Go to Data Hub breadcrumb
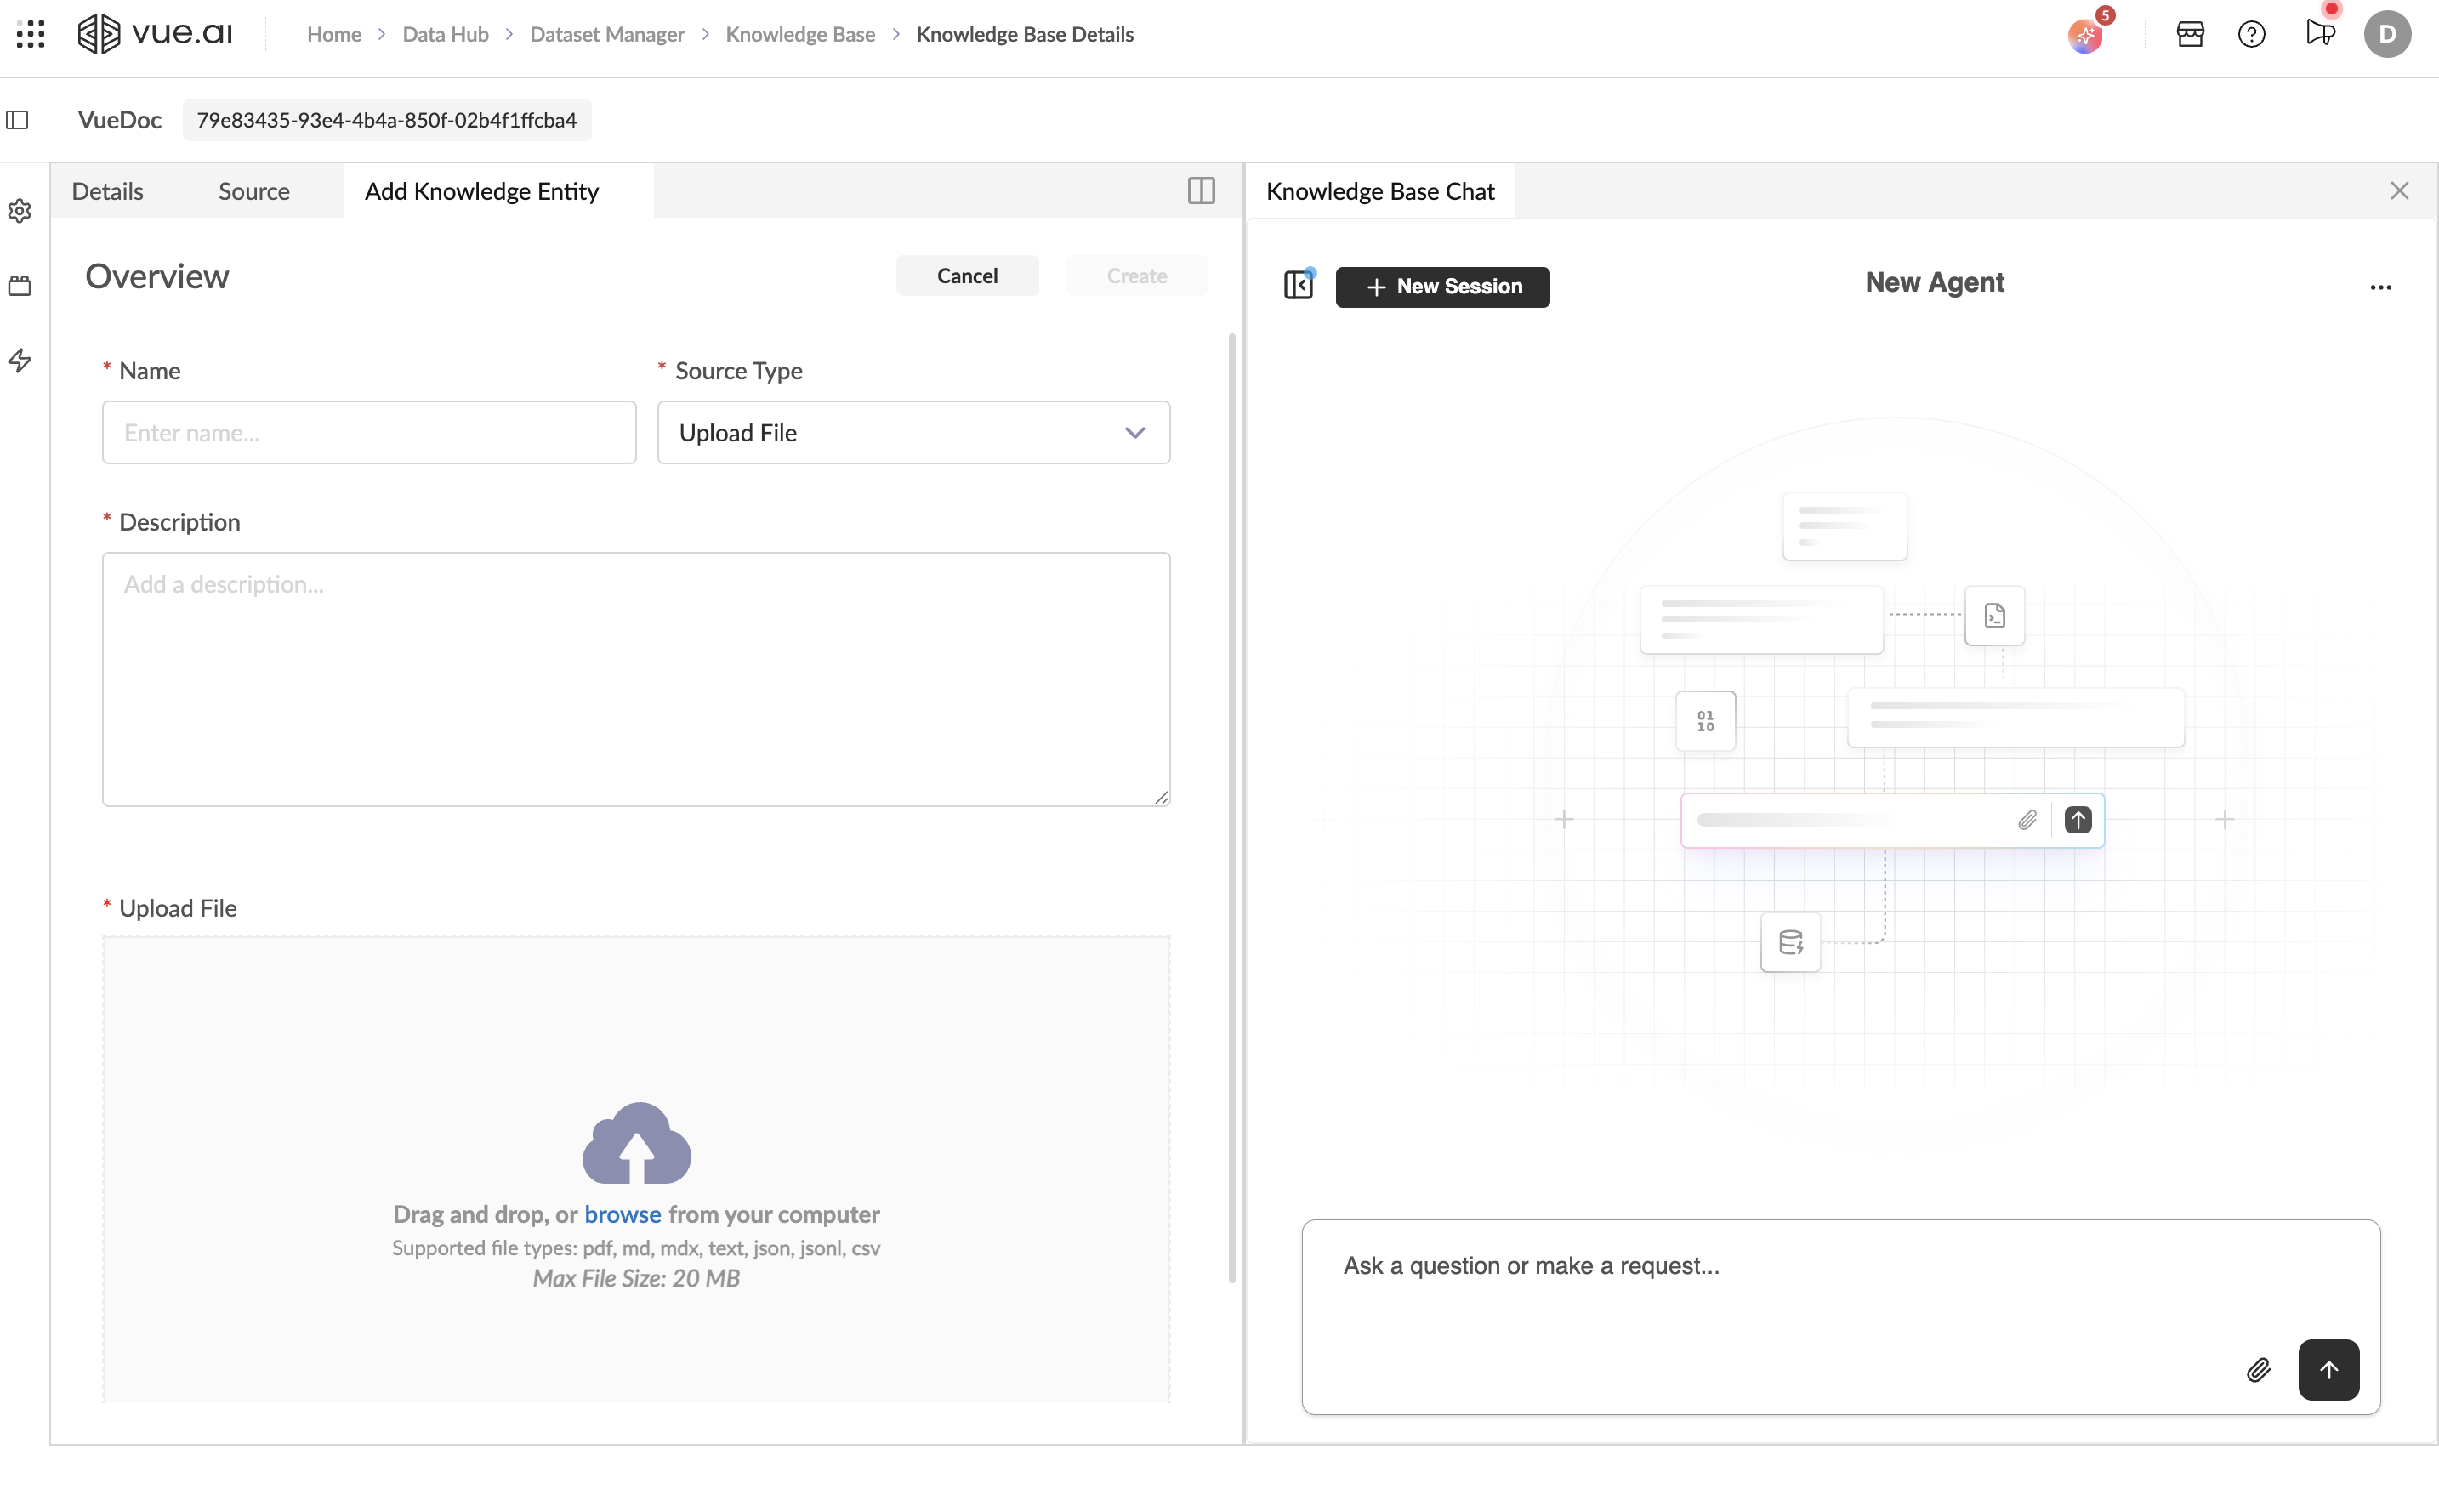The image size is (2439, 1512). [445, 34]
